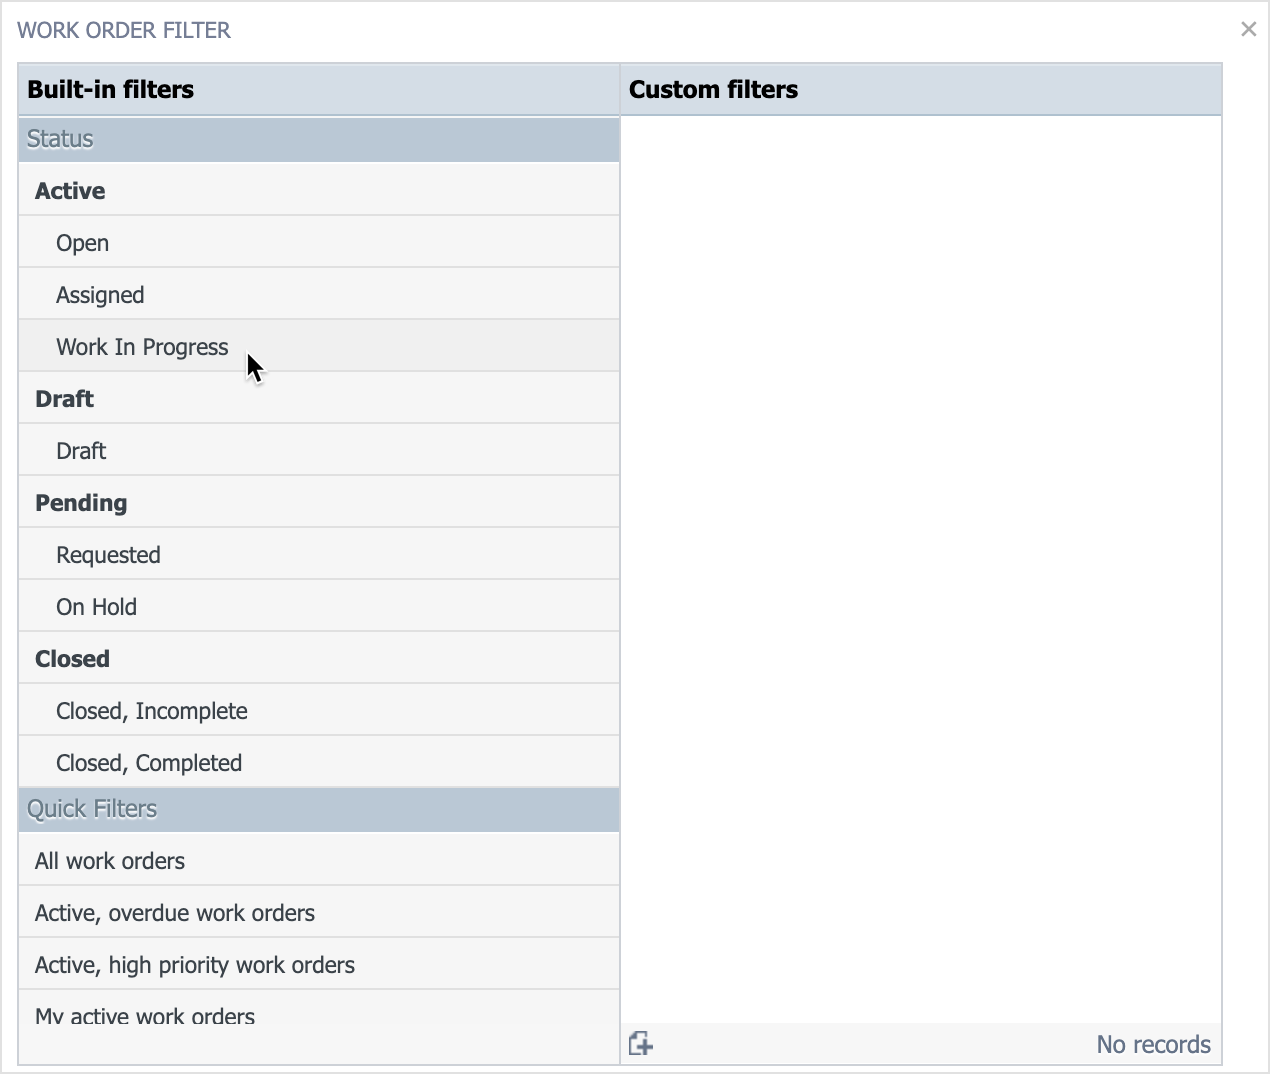The image size is (1270, 1074).
Task: Apply Active, overdue work orders filter
Action: [319, 912]
